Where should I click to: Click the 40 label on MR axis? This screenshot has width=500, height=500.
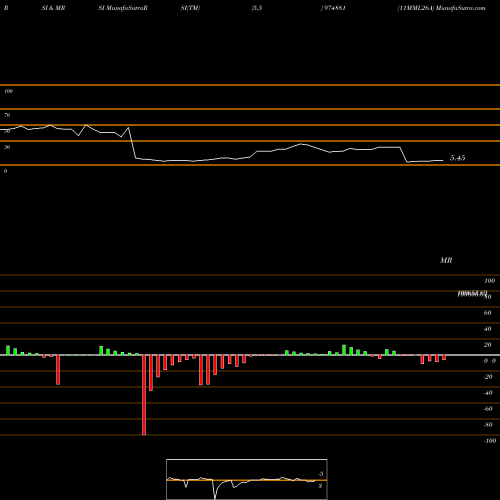[x=487, y=329]
